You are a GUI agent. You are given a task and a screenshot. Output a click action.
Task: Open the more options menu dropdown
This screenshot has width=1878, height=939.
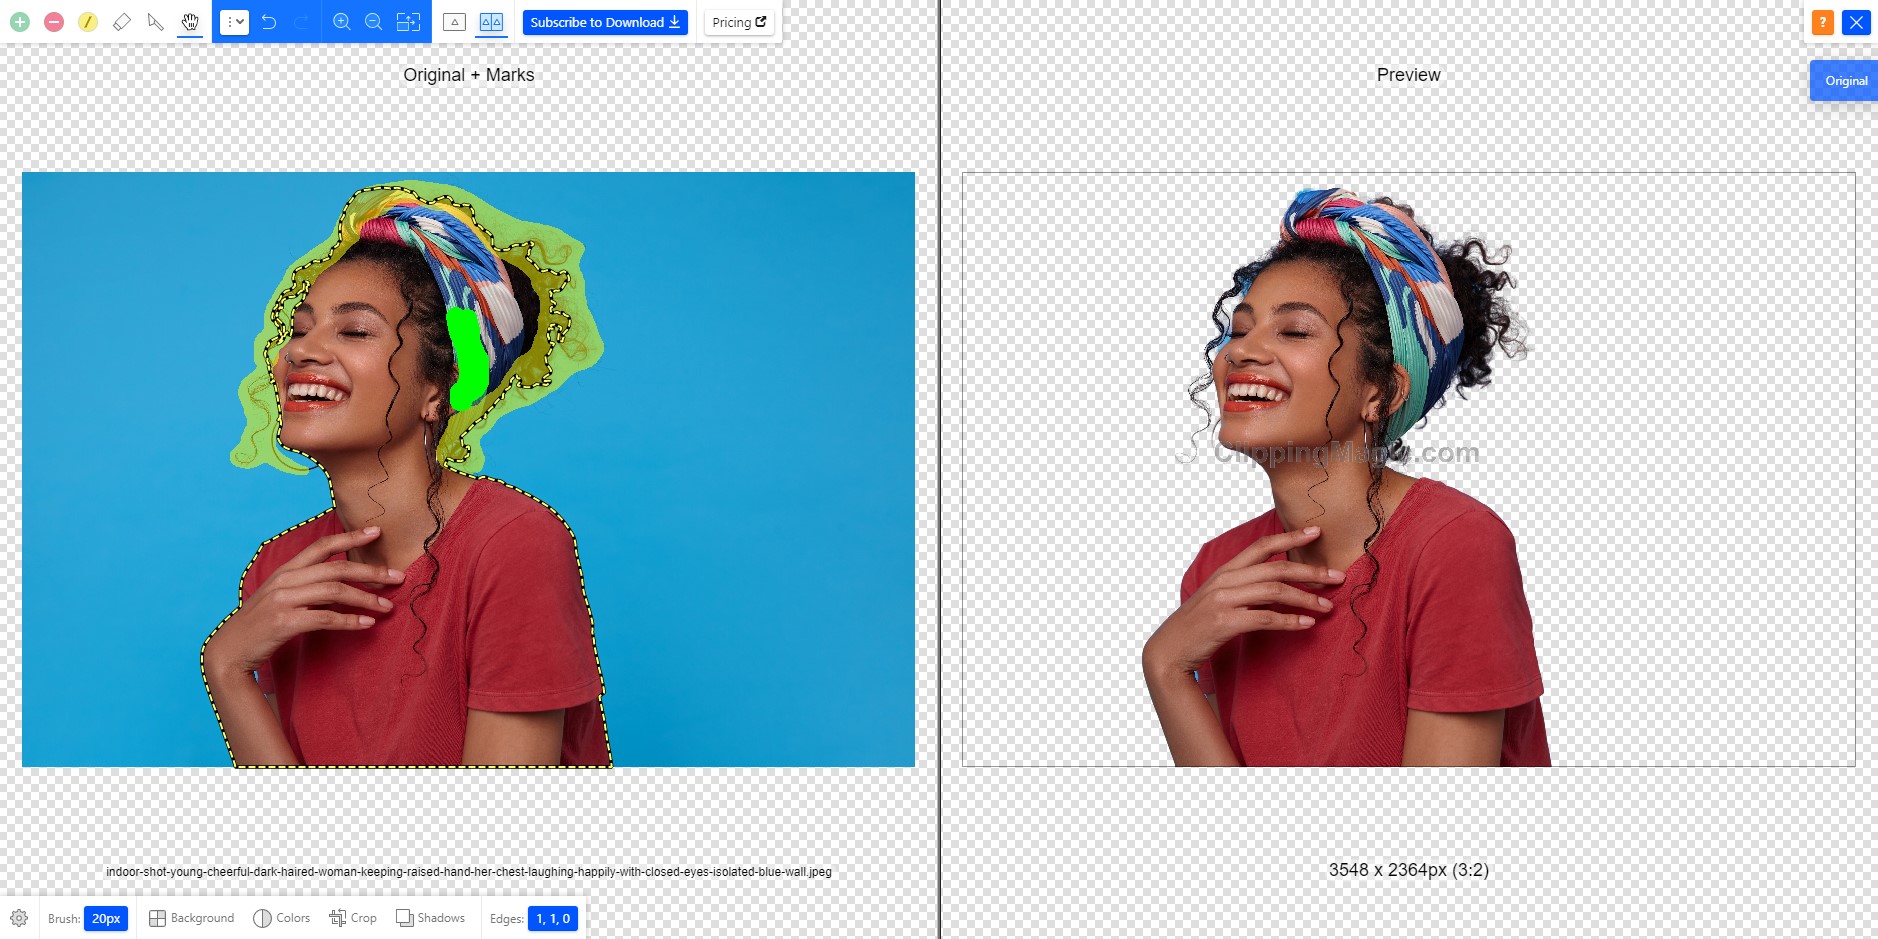[x=234, y=22]
